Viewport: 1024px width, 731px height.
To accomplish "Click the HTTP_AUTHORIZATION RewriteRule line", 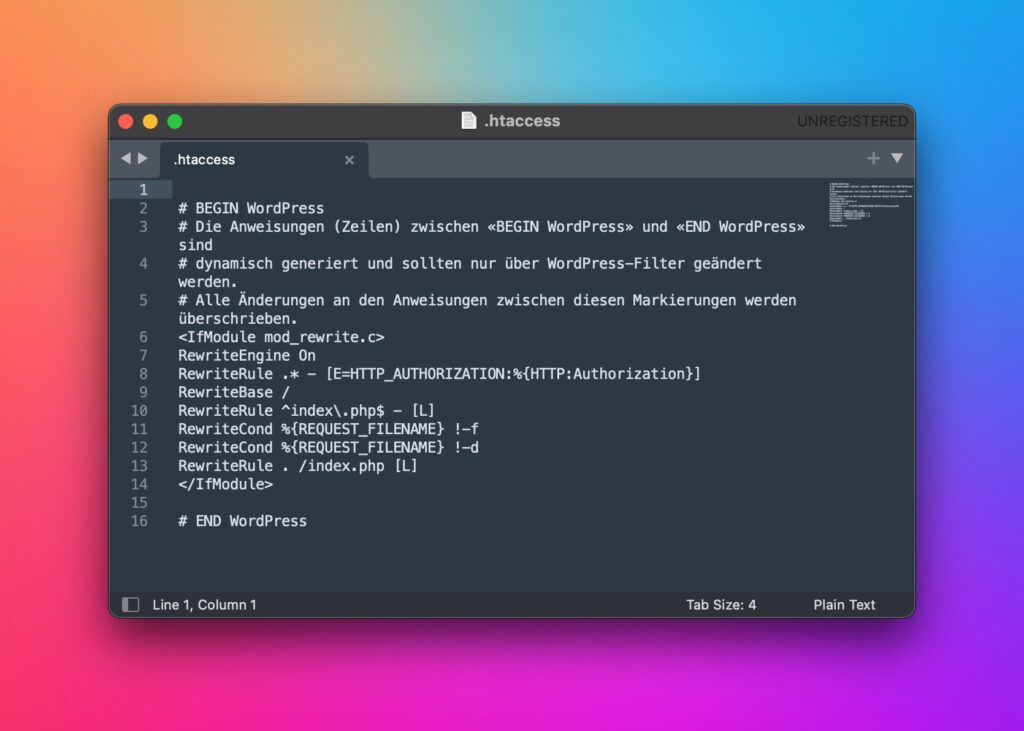I will pos(440,374).
